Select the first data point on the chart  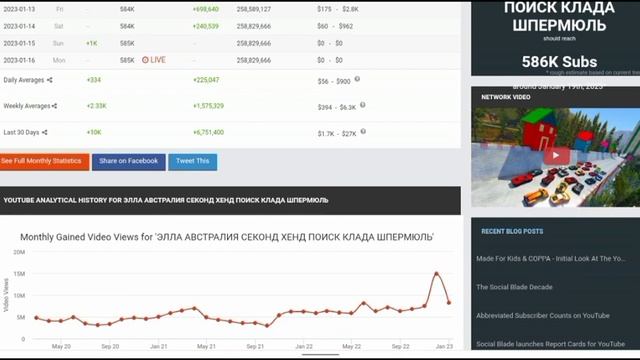click(x=37, y=318)
